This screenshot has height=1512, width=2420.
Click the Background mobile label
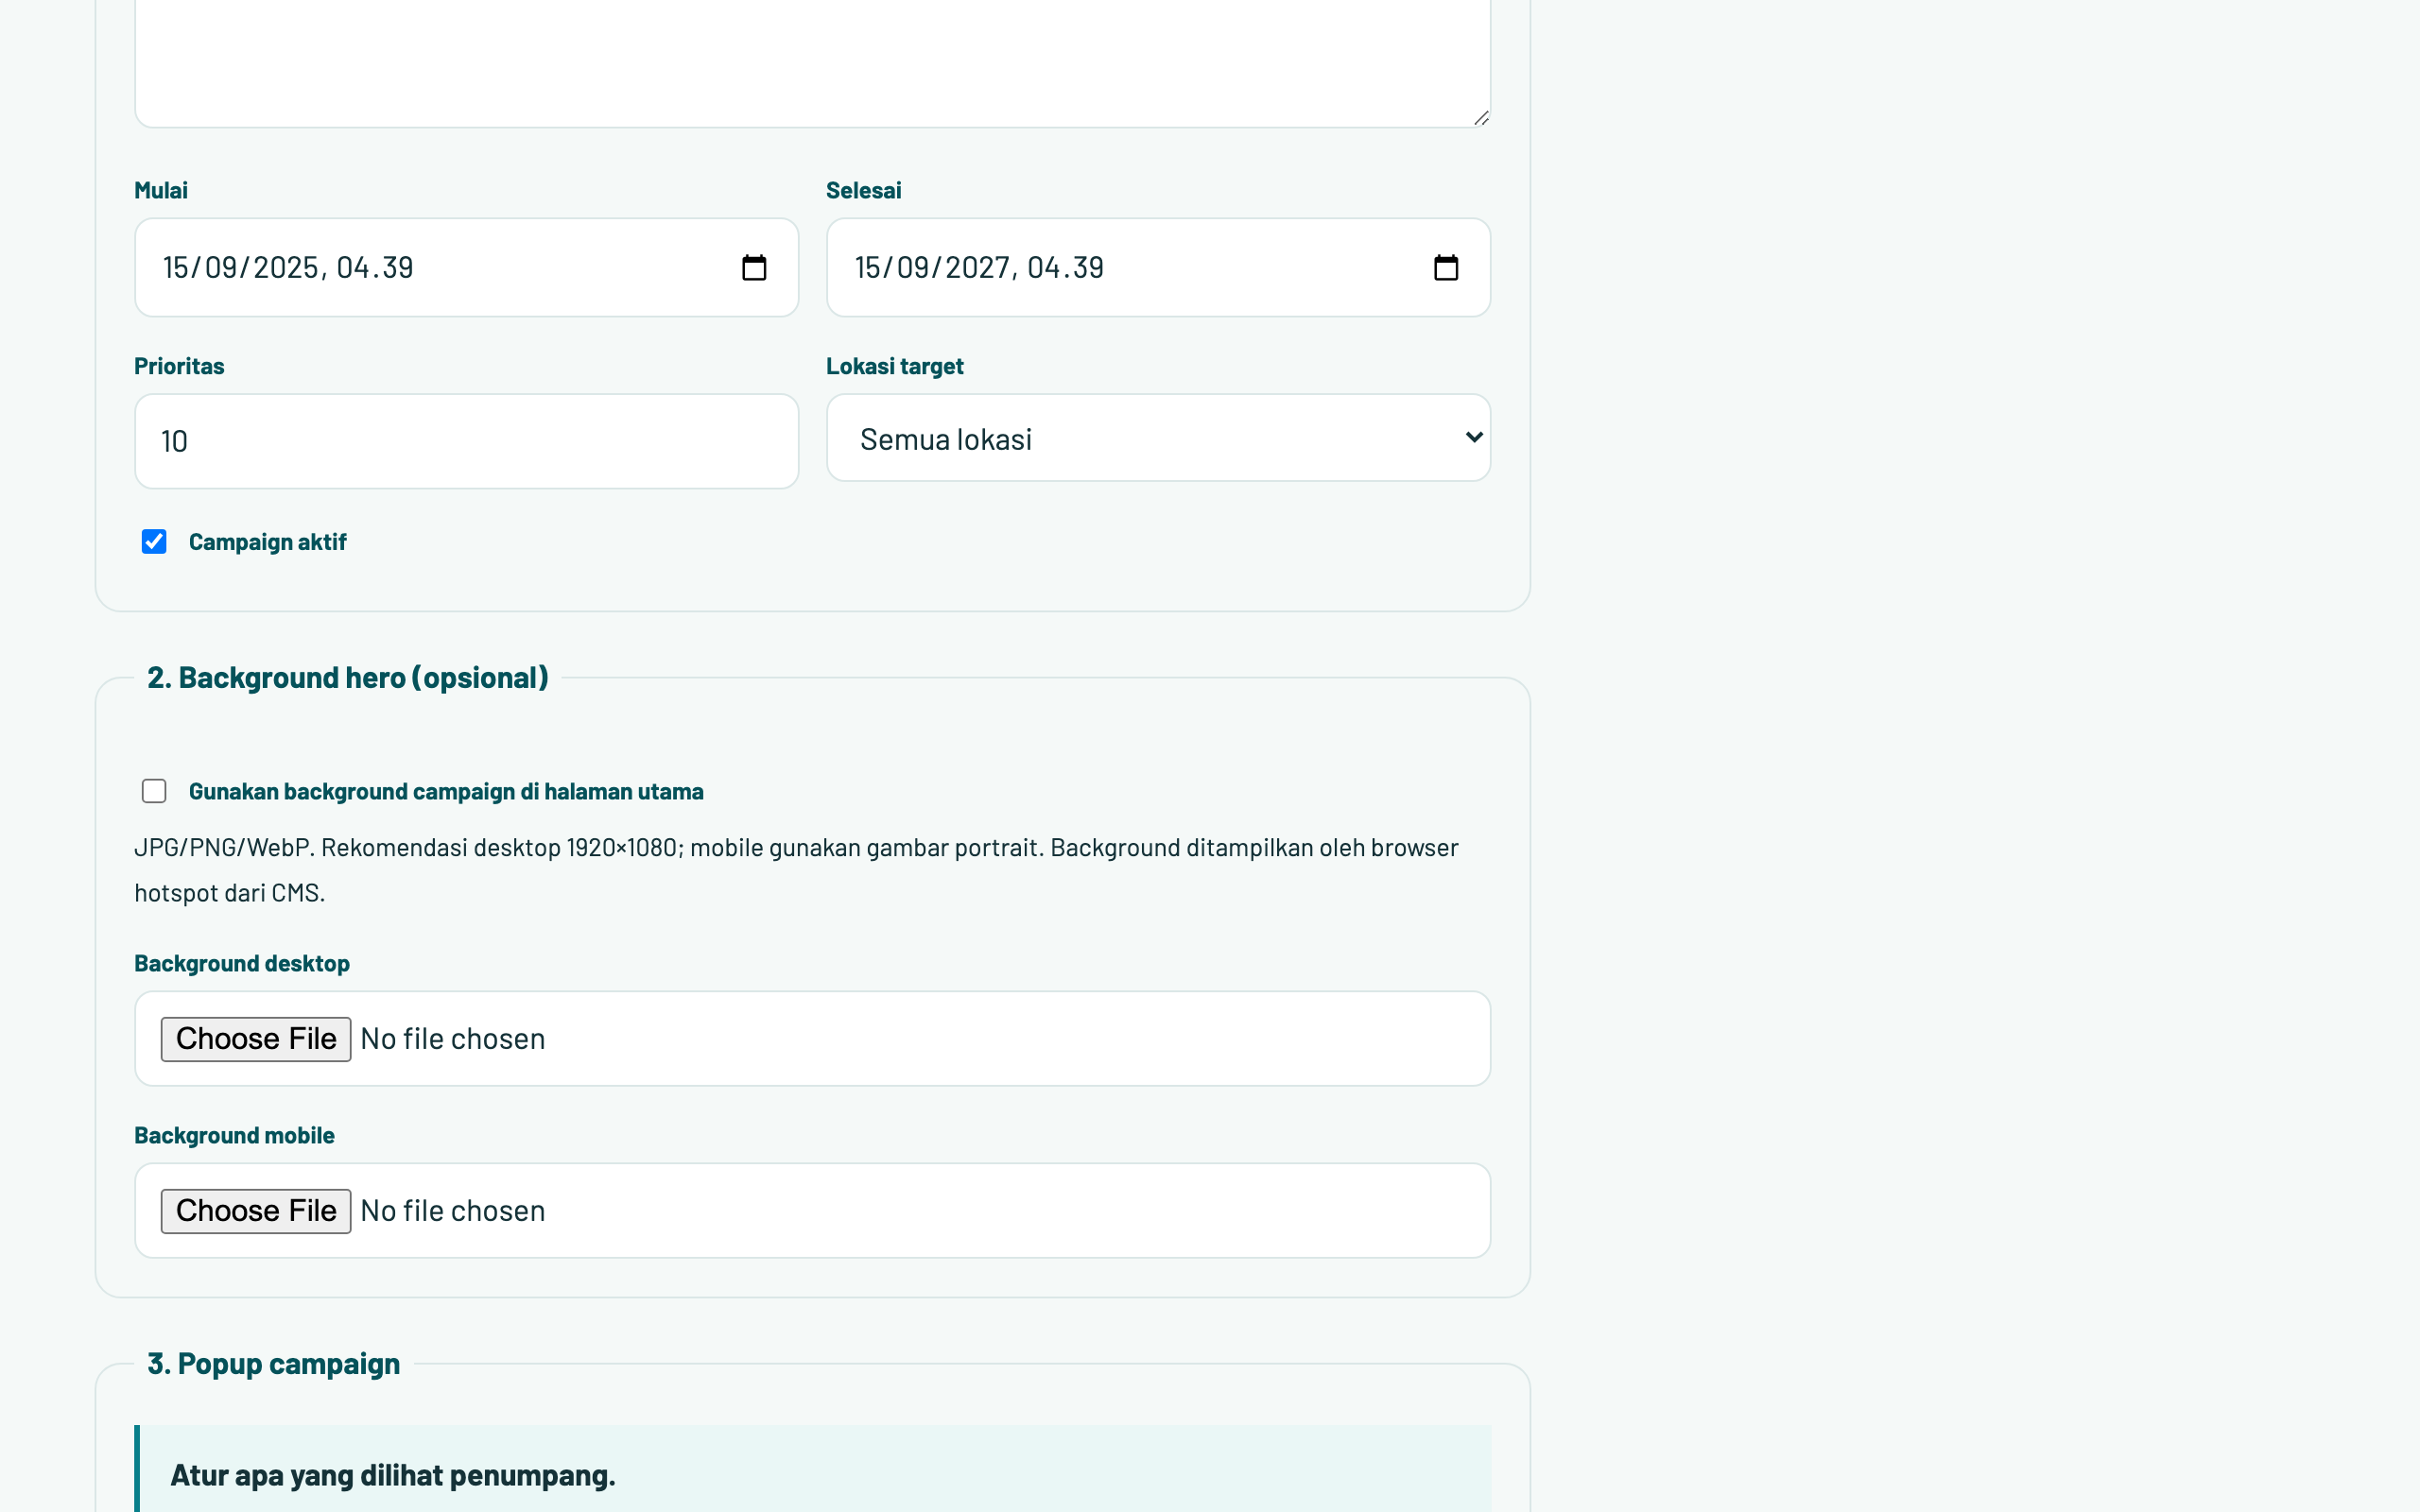234,1135
